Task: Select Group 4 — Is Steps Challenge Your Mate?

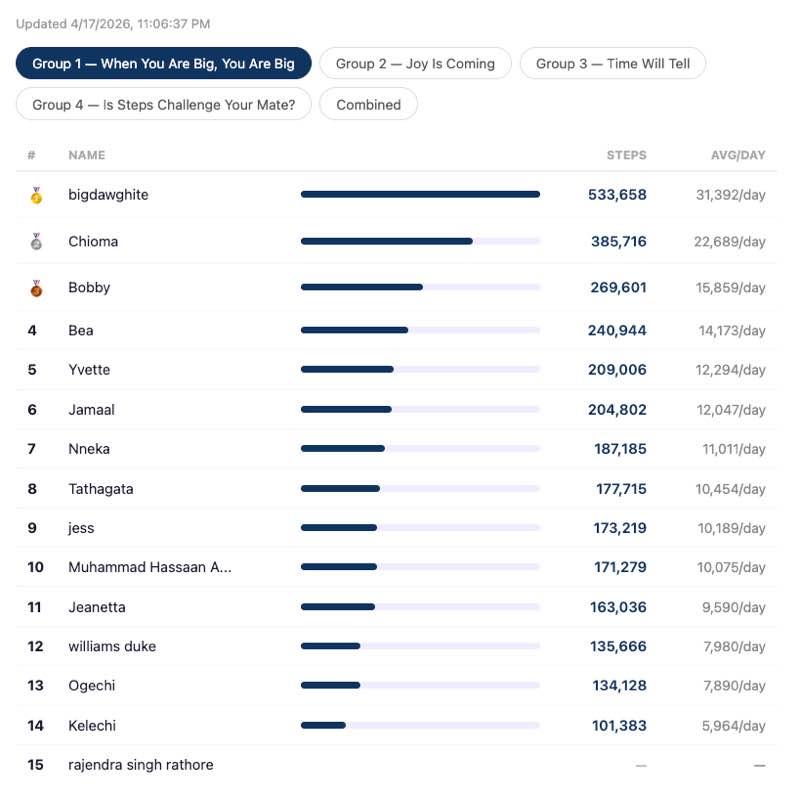Action: point(164,104)
